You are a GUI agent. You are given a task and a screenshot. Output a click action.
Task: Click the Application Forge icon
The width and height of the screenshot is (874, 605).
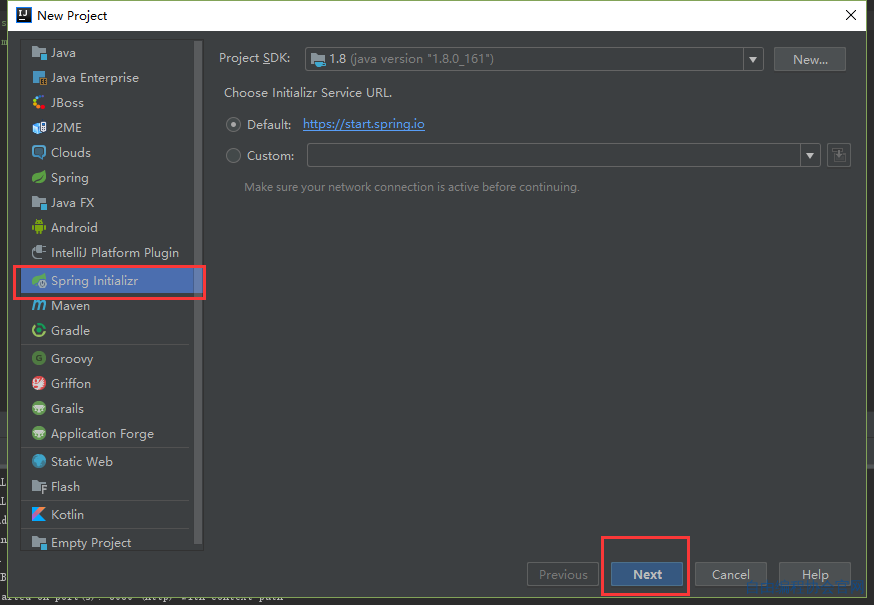click(x=39, y=434)
